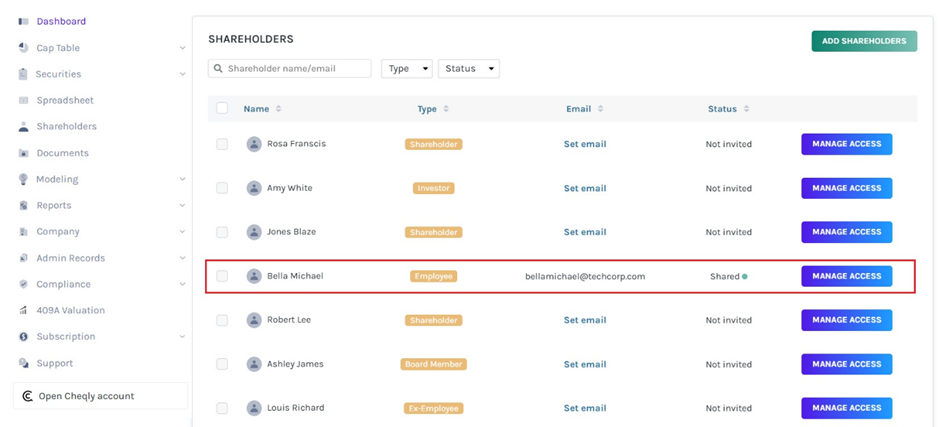Viewport: 939px width, 427px height.
Task: Manage access for Rosa Franscis
Action: tap(847, 144)
